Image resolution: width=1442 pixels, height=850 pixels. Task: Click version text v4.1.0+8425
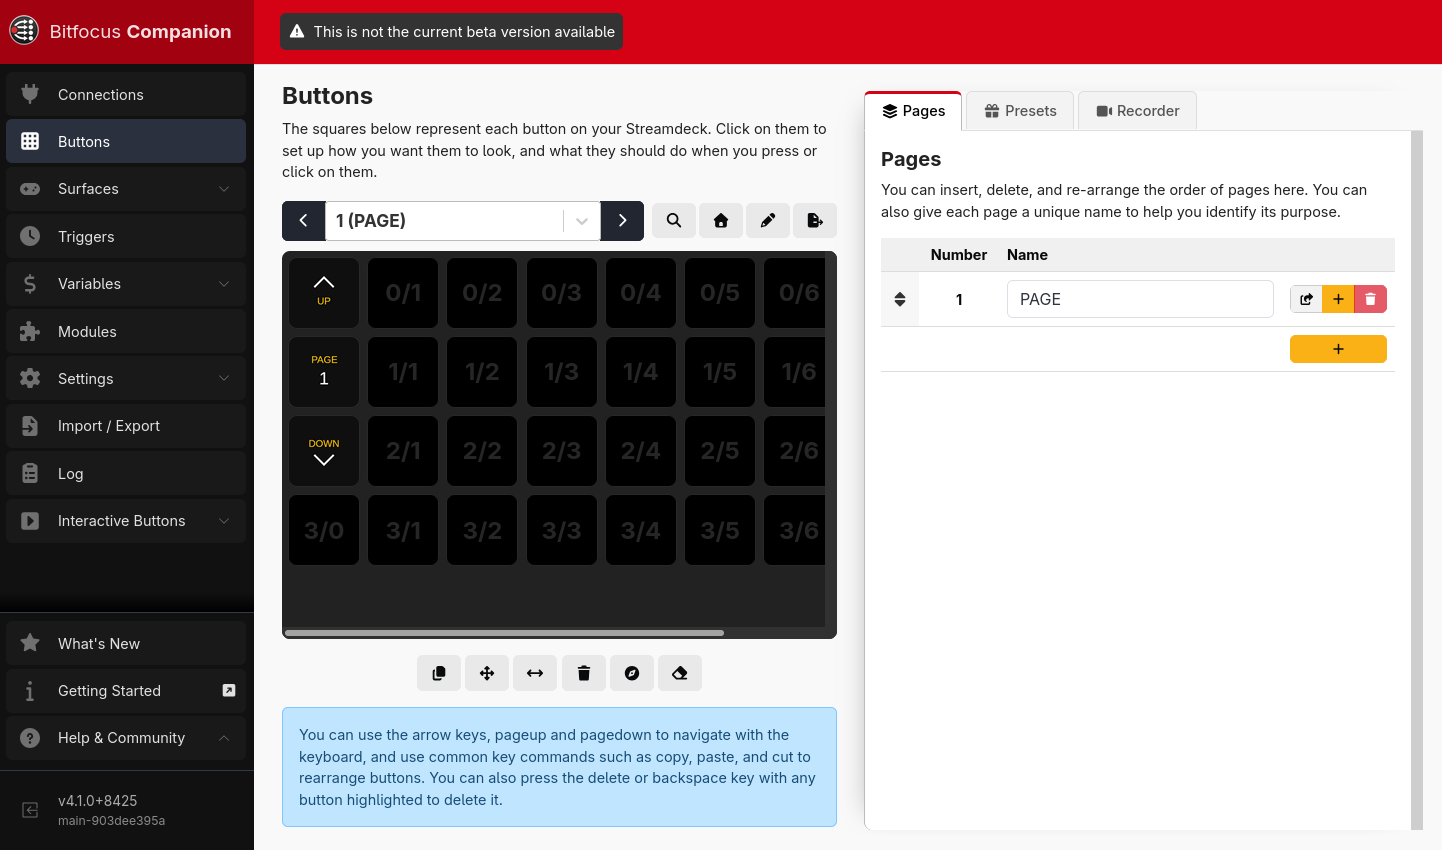pyautogui.click(x=98, y=801)
